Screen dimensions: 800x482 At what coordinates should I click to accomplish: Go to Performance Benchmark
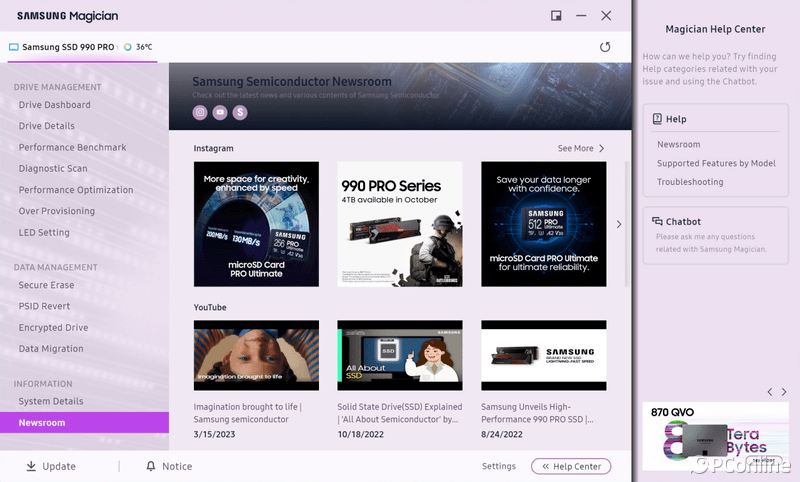72,148
